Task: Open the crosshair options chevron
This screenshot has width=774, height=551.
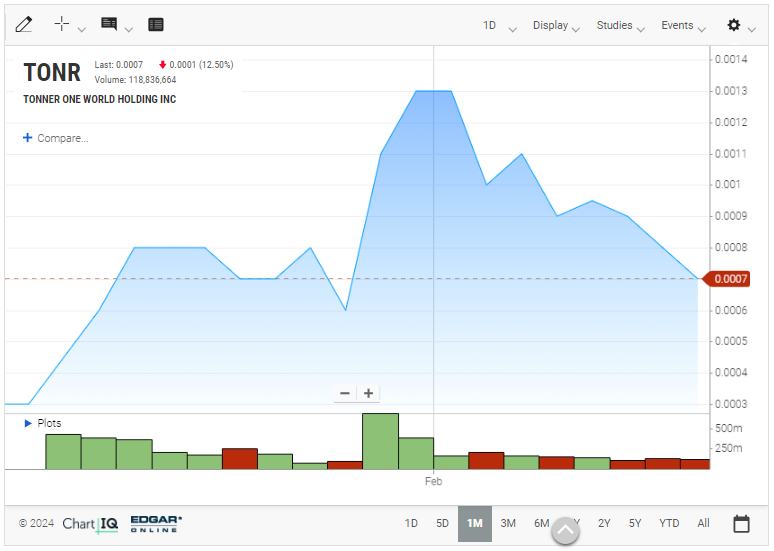Action: tap(82, 30)
